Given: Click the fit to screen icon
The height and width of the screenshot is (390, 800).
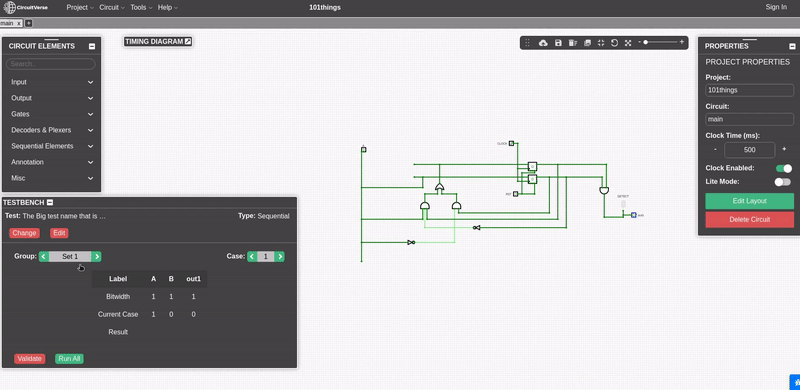Looking at the screenshot, I should coord(601,43).
